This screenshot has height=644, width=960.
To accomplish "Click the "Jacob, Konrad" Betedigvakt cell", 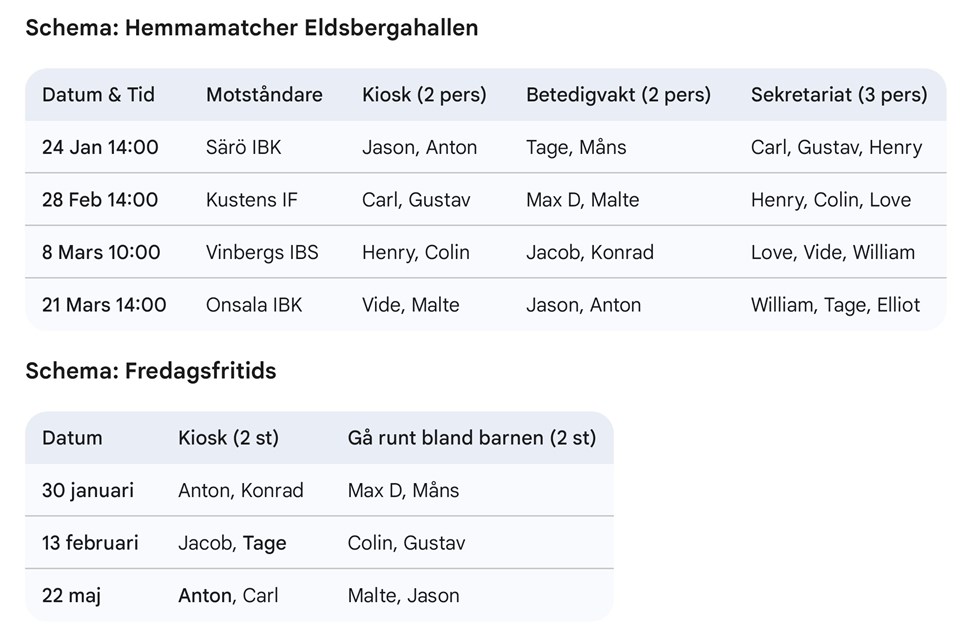I will (x=589, y=252).
